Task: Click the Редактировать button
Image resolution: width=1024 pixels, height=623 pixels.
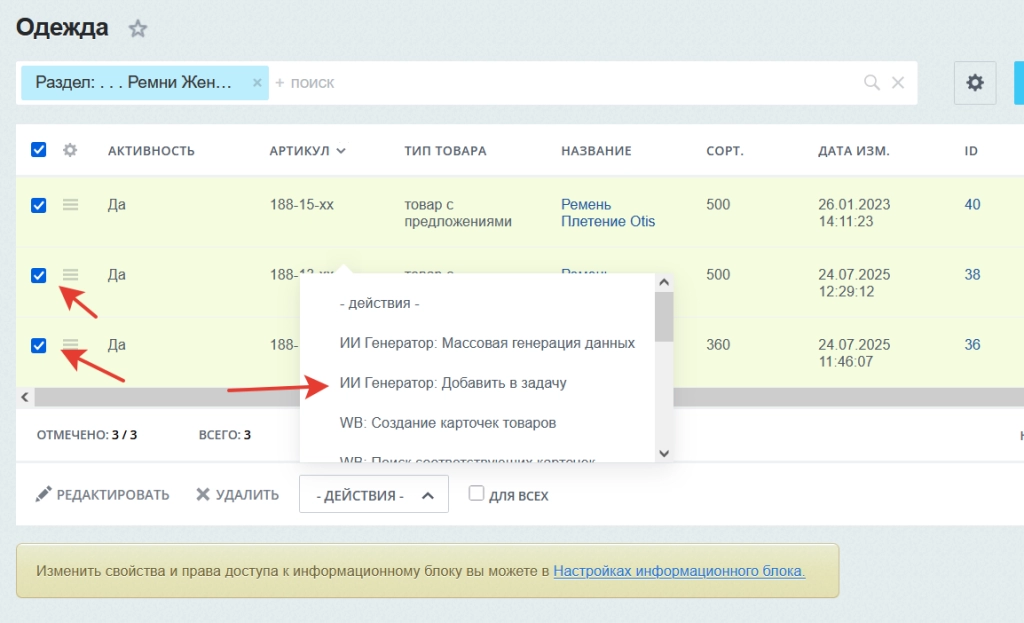Action: [102, 495]
